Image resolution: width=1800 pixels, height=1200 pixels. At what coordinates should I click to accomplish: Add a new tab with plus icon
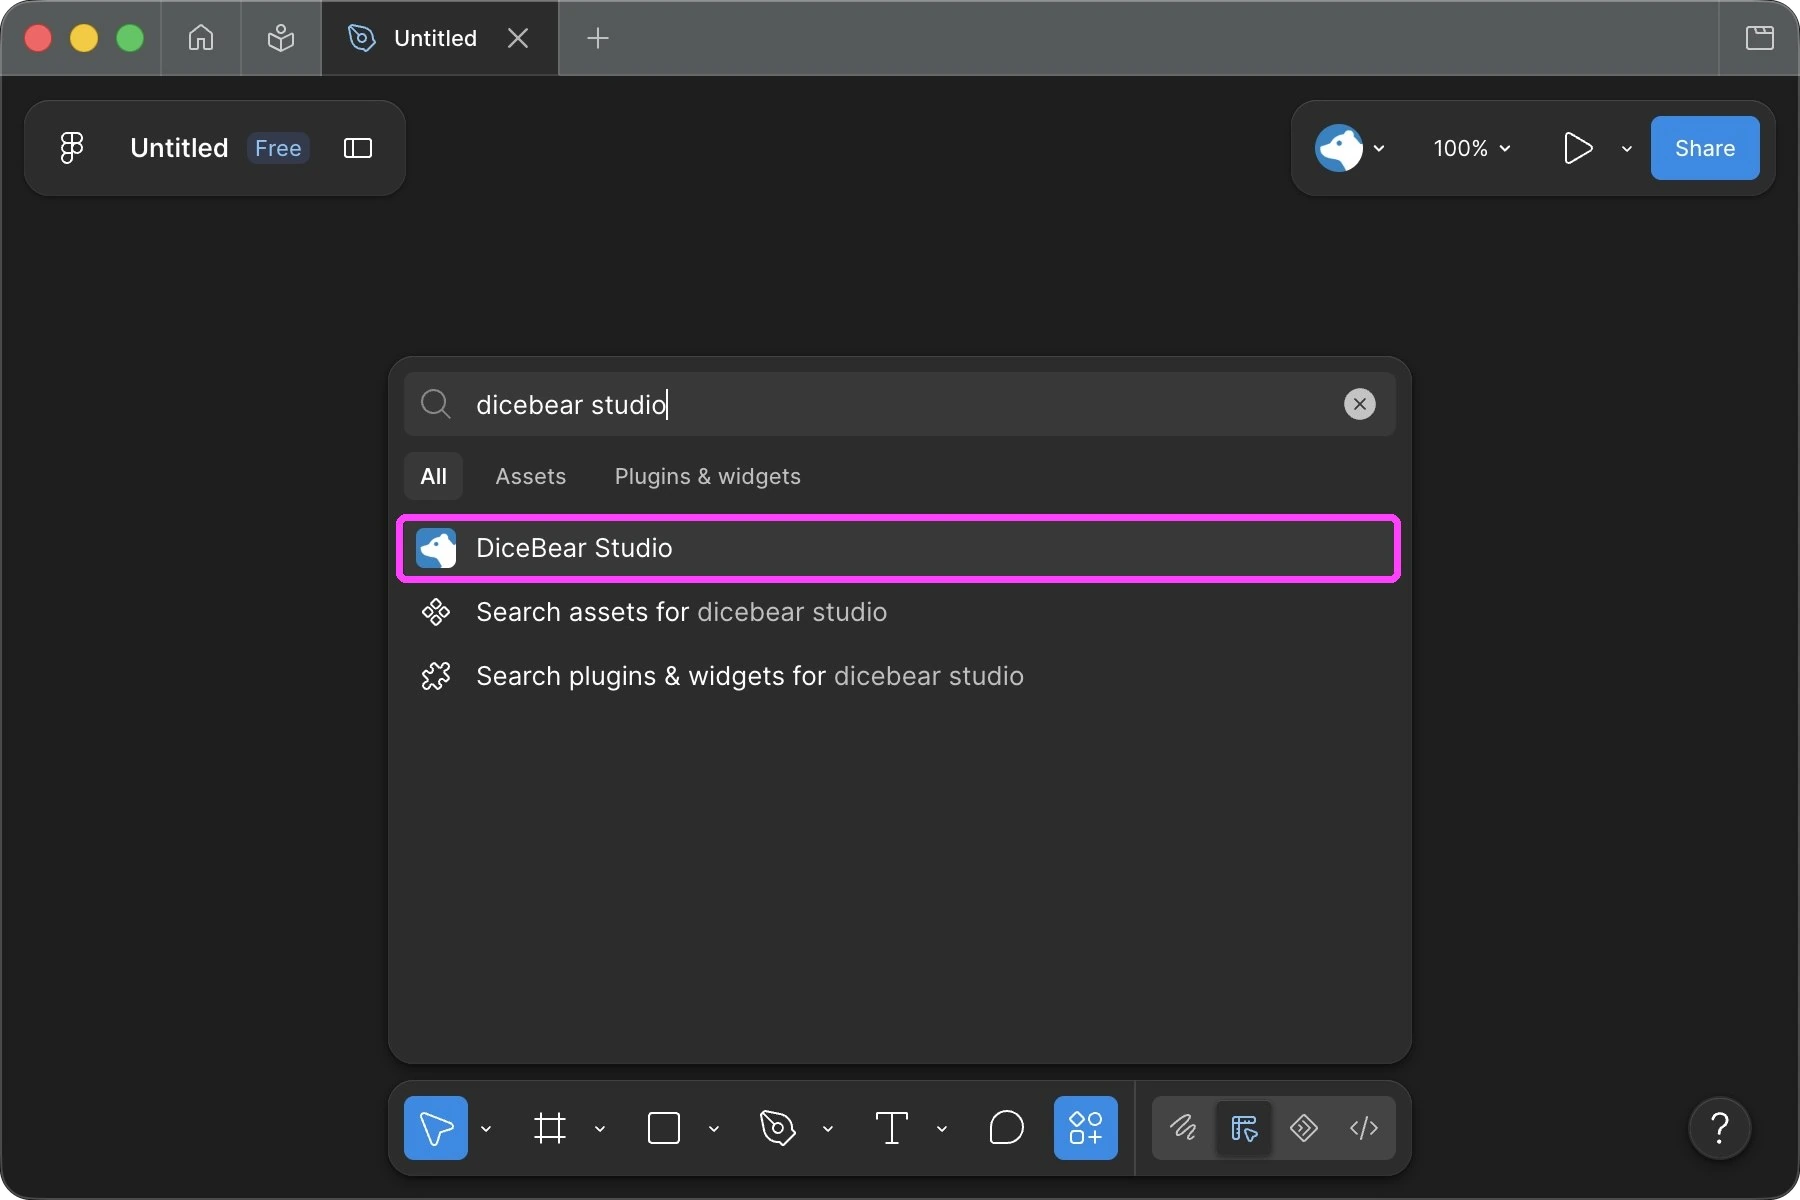[598, 38]
